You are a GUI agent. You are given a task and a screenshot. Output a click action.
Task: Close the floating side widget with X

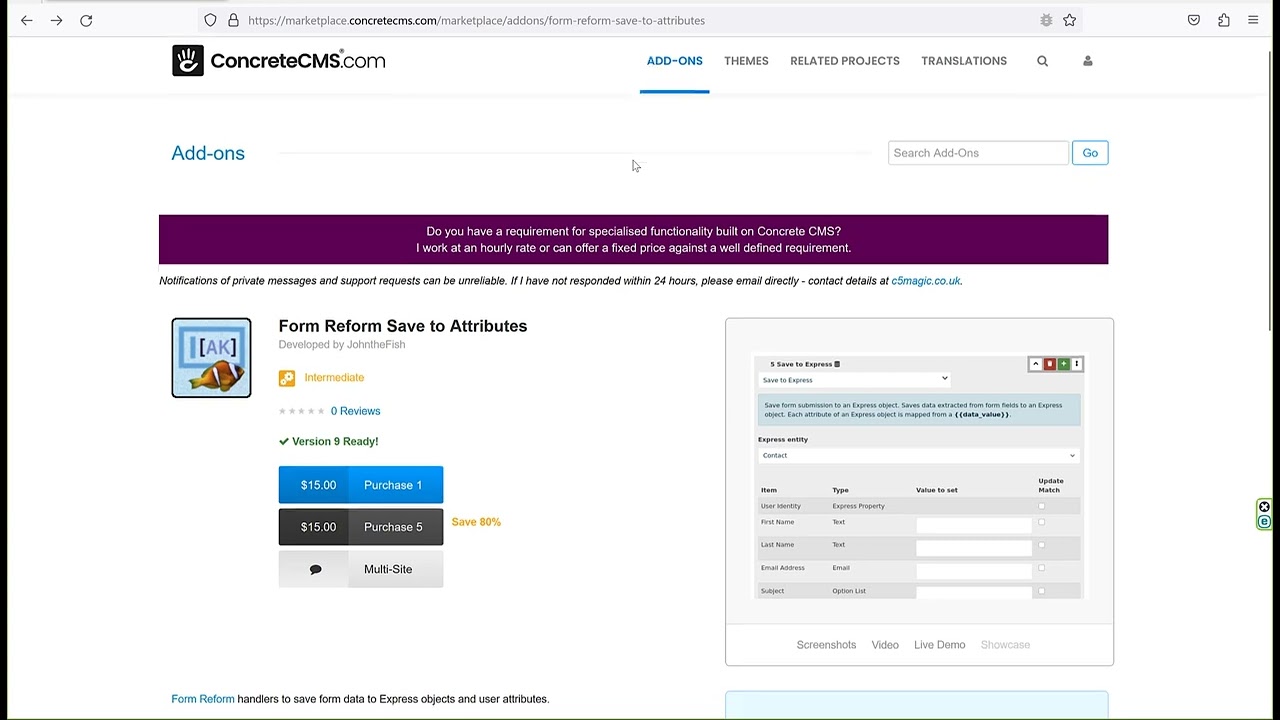1264,507
